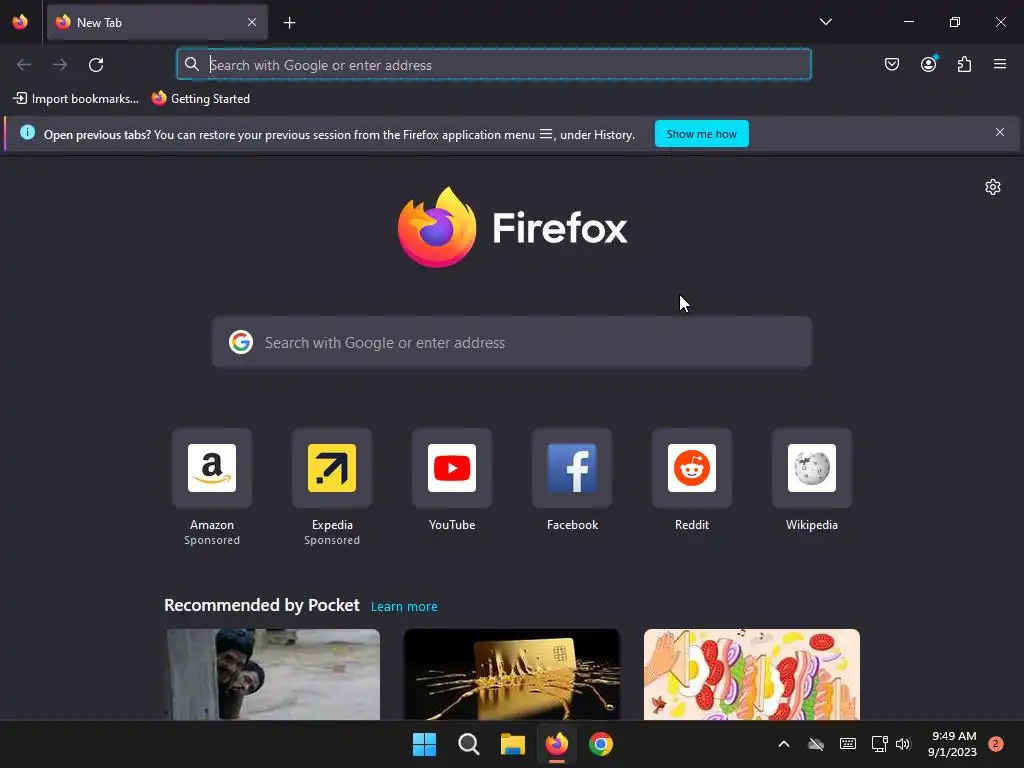Go back one page
The image size is (1024, 768).
[24, 65]
